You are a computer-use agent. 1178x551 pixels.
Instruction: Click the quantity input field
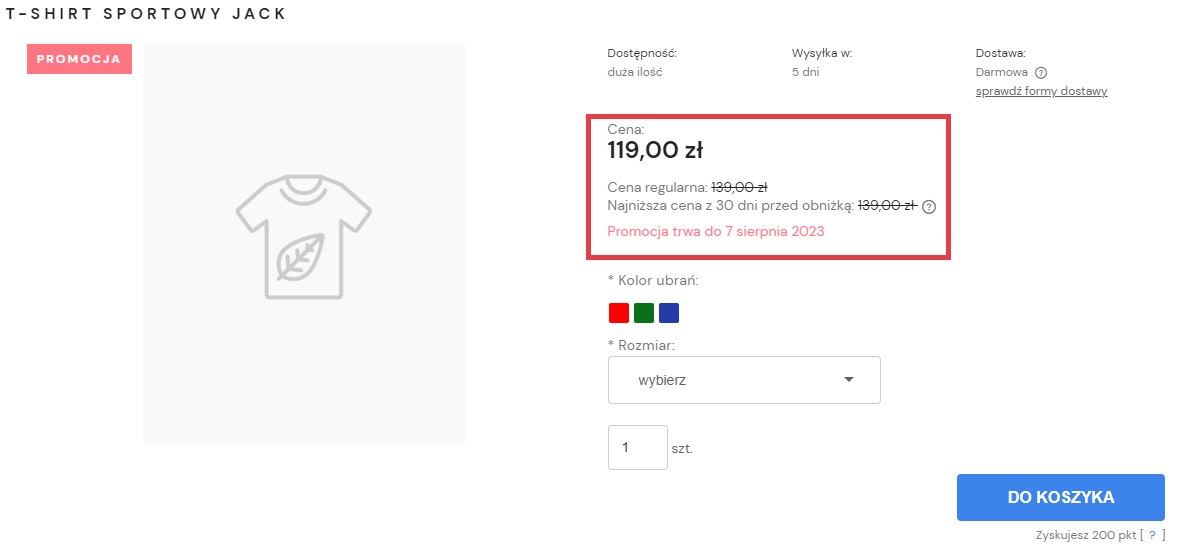[x=638, y=447]
